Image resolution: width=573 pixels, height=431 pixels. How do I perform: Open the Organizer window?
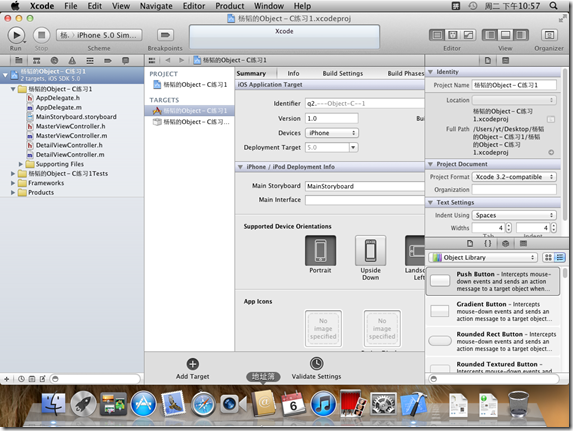(549, 35)
